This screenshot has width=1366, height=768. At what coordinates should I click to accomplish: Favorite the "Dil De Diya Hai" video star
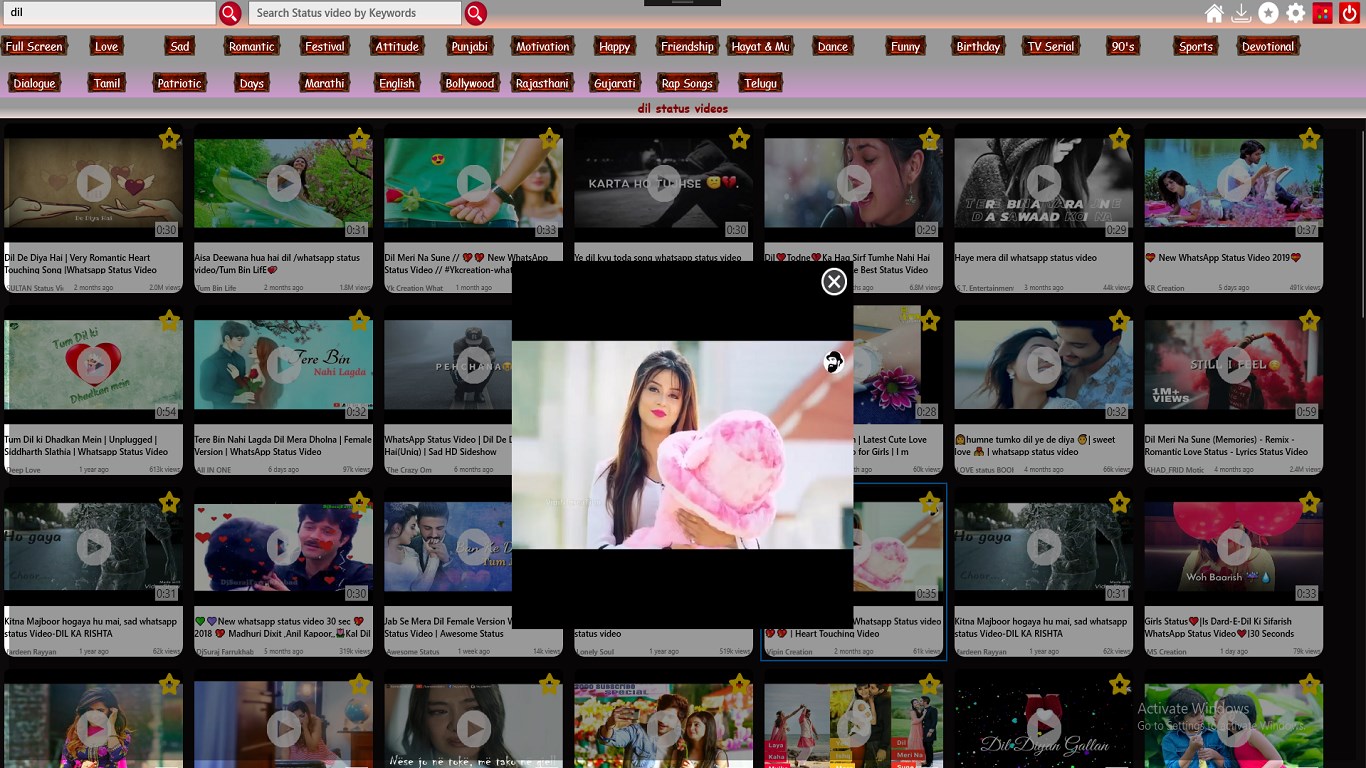coord(169,139)
